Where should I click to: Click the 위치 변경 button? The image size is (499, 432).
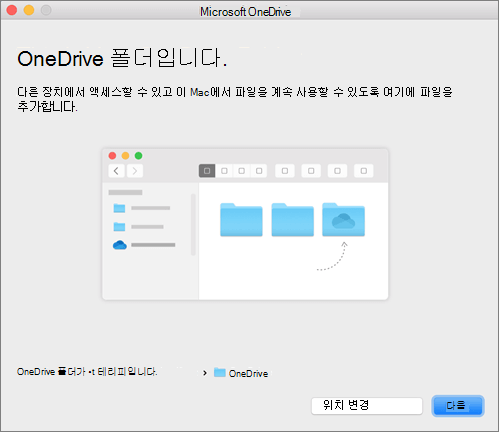click(x=367, y=406)
